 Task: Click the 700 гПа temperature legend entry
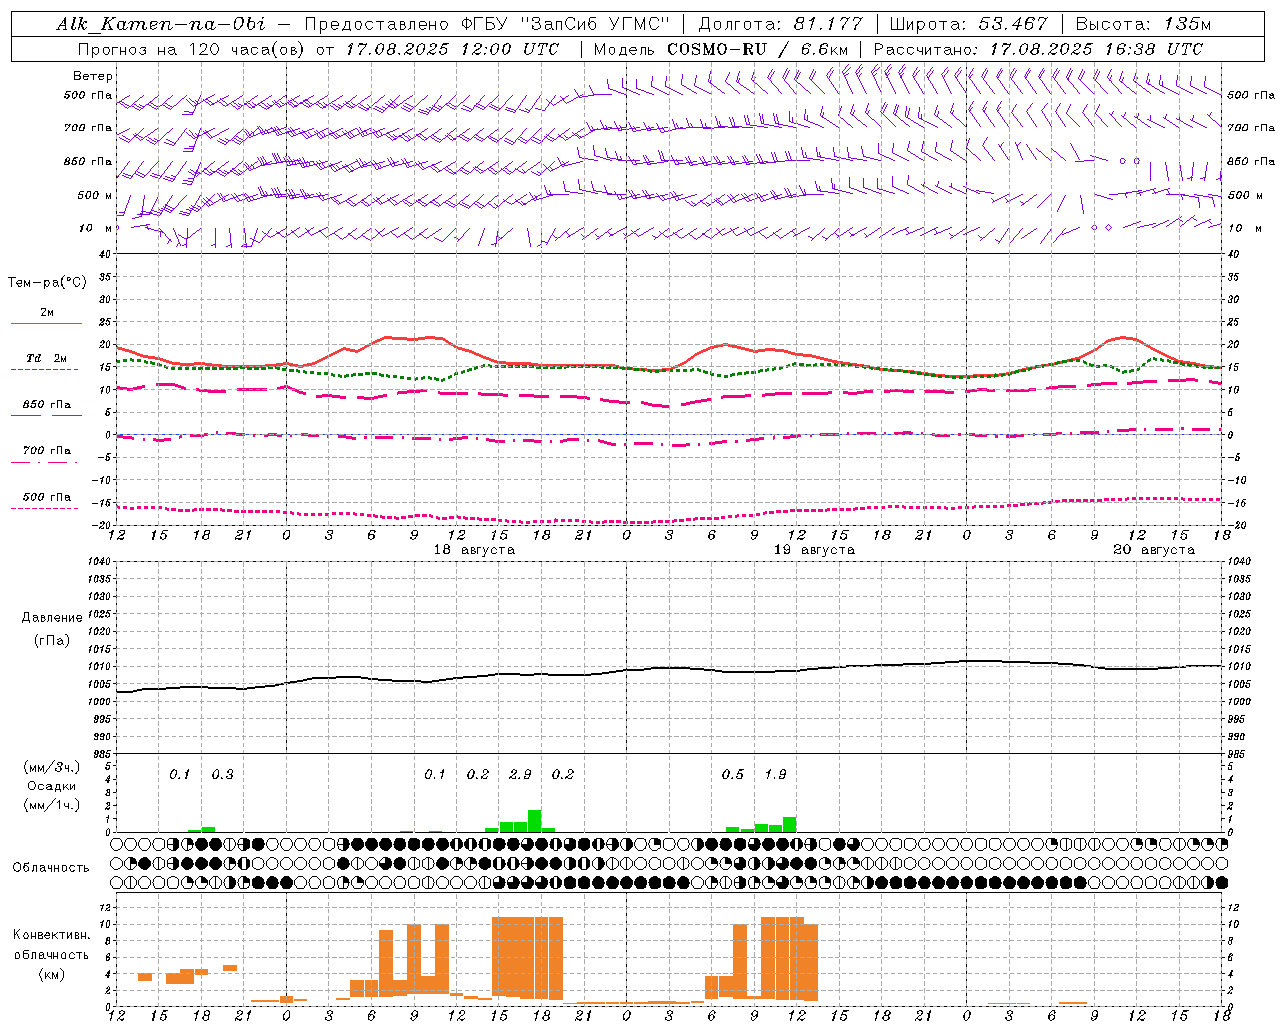pyautogui.click(x=46, y=451)
